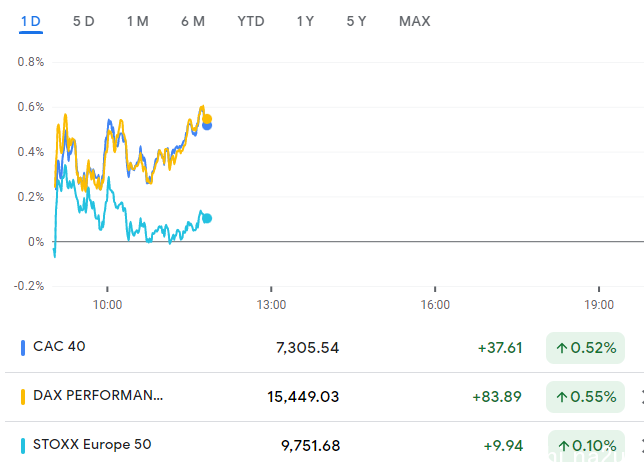Show the 6M chart range
This screenshot has width=644, height=468.
tap(193, 21)
